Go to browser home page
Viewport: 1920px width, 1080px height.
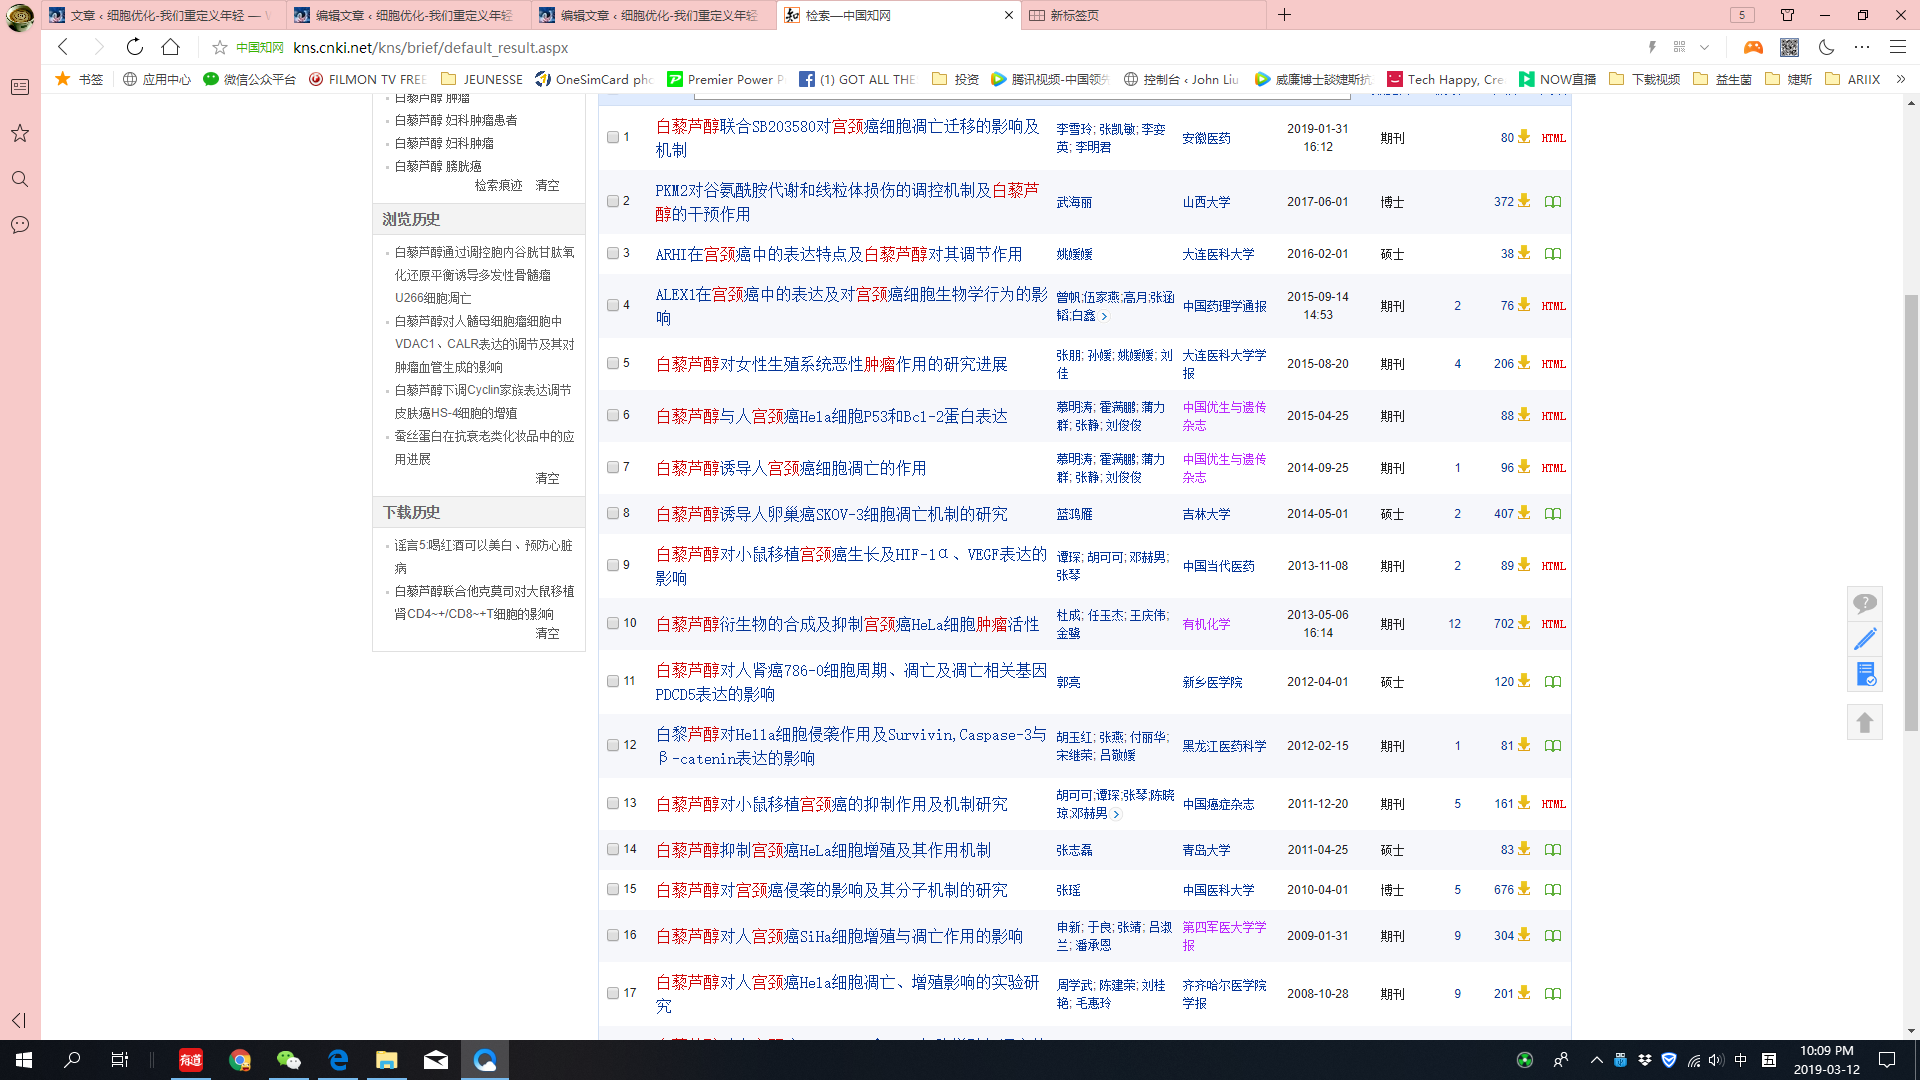pos(171,47)
